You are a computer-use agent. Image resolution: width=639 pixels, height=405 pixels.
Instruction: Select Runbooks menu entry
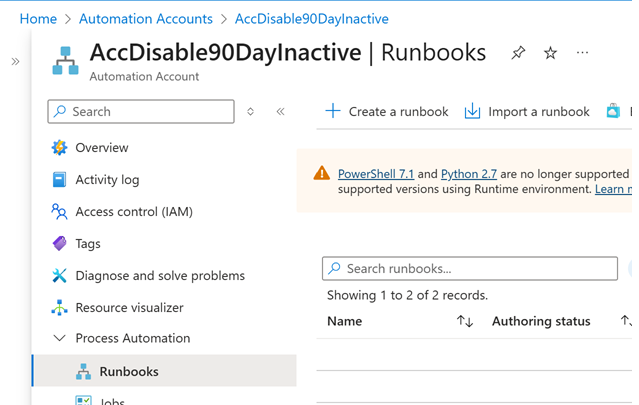(164, 370)
